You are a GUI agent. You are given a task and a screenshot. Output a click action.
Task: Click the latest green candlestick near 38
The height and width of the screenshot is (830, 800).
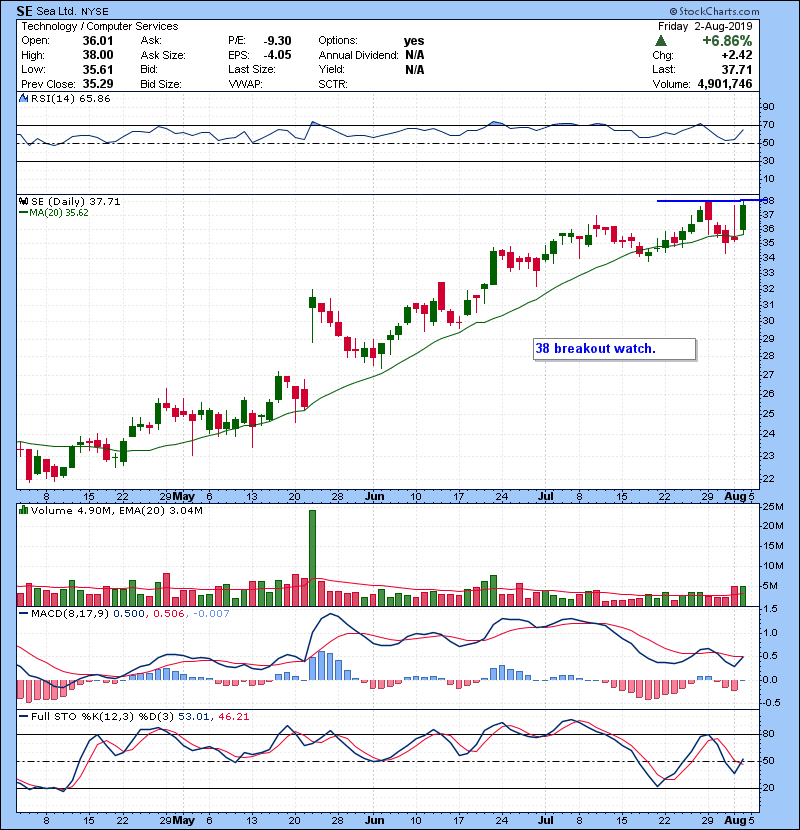(x=743, y=217)
